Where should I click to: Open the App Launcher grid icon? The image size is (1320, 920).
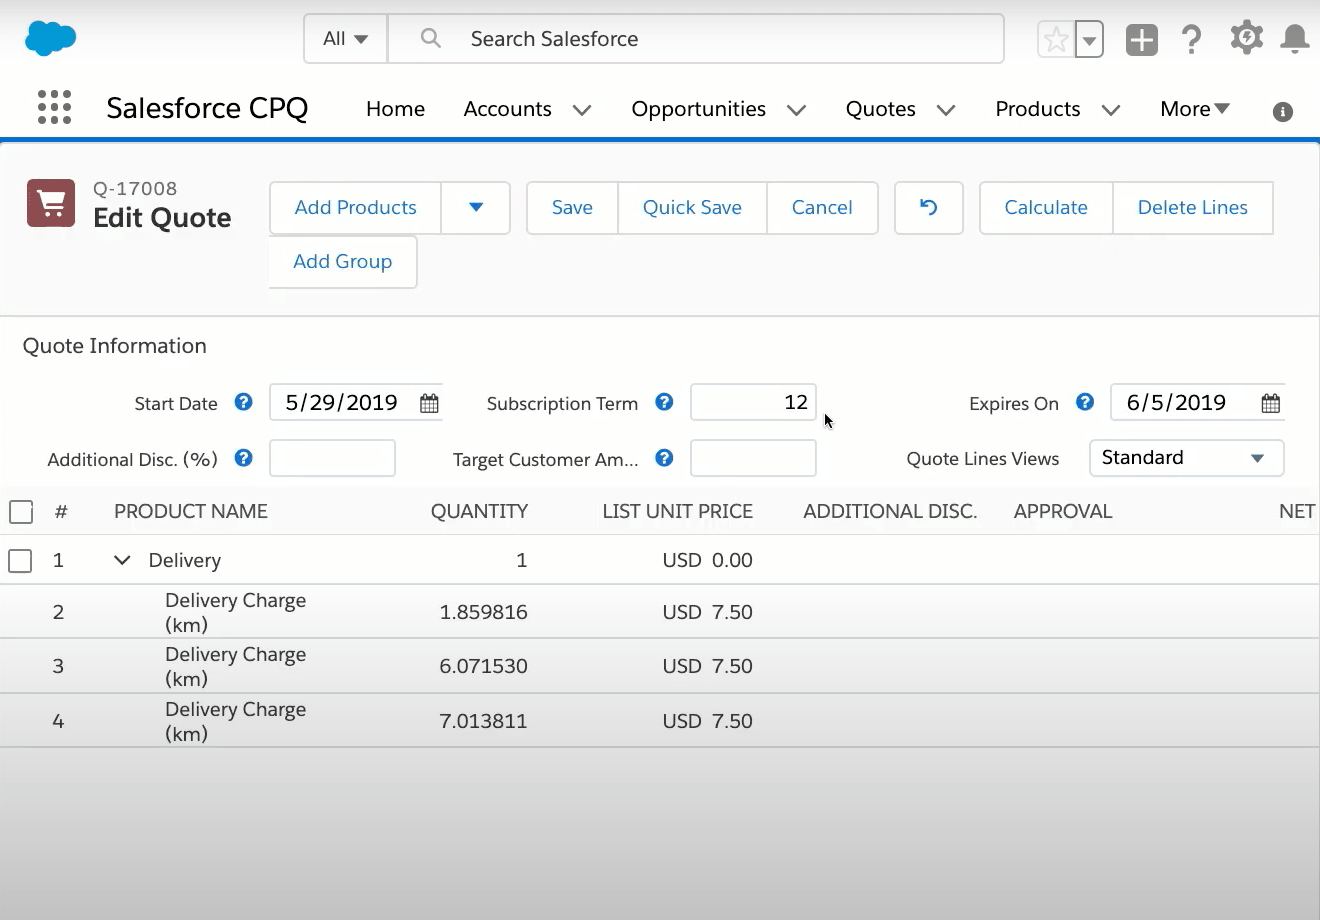click(54, 107)
